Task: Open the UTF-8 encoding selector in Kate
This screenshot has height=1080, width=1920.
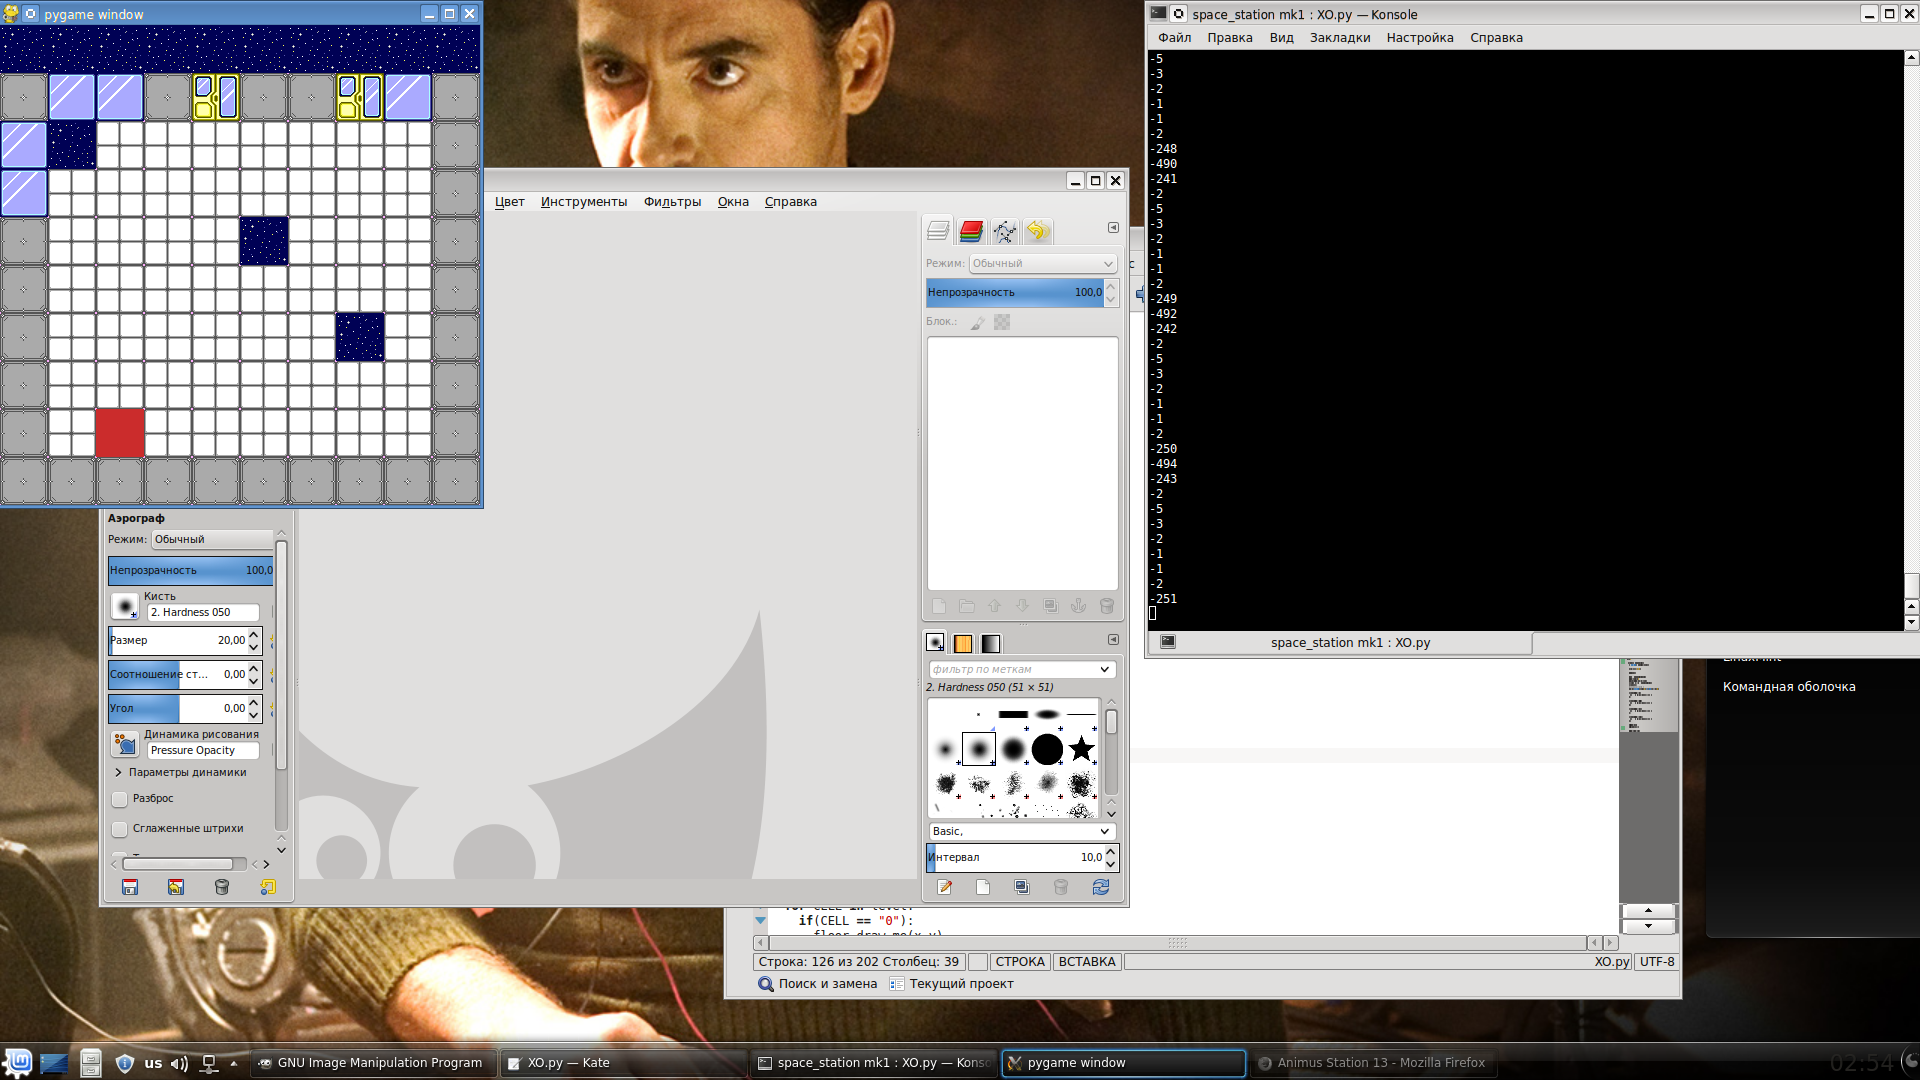Action: point(1657,962)
